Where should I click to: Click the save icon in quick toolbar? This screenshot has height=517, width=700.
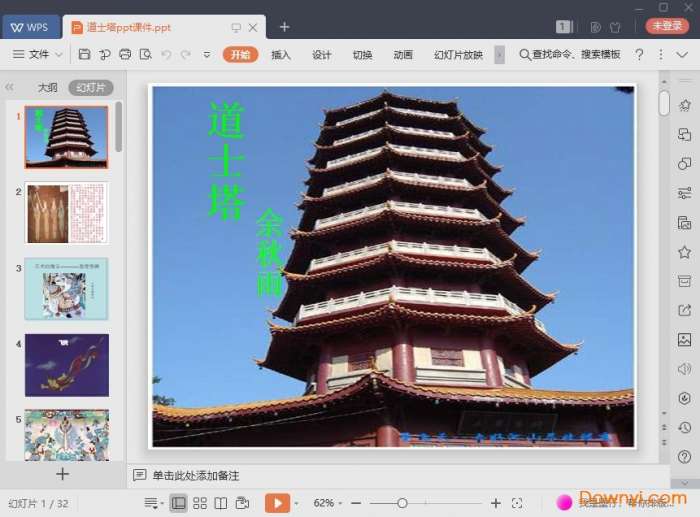(x=85, y=54)
